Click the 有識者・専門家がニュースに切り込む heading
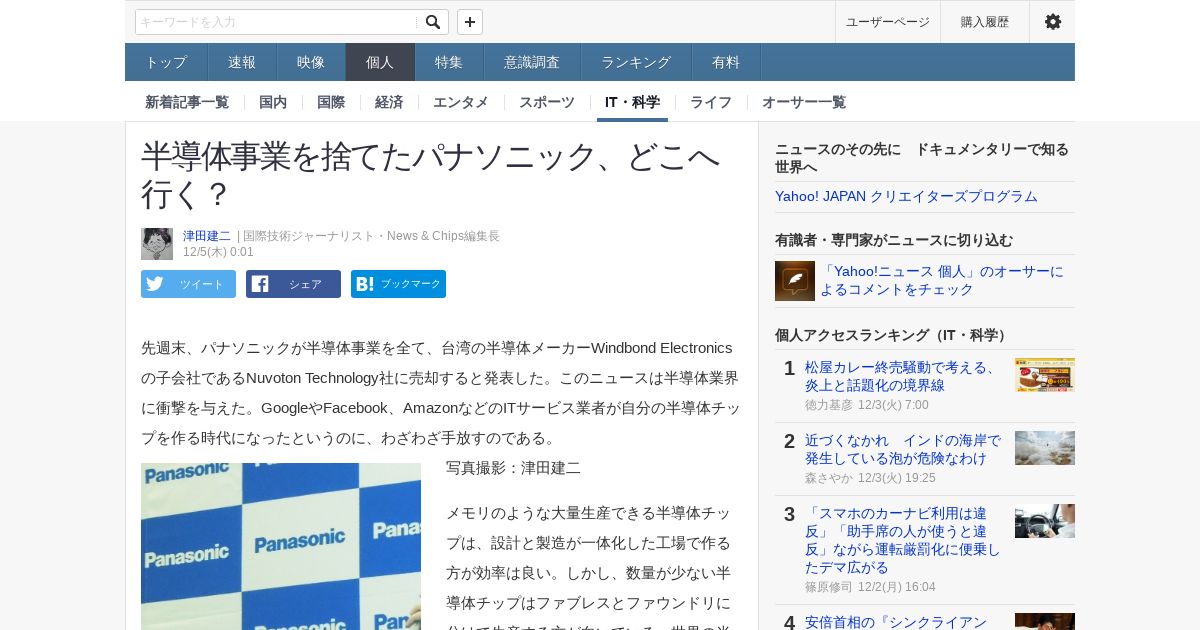Viewport: 1200px width, 630px height. (x=894, y=240)
